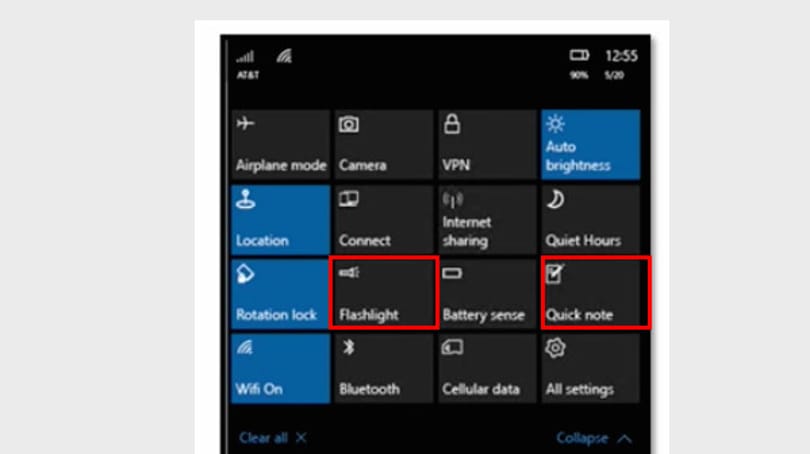Open the Connect tile
Image resolution: width=810 pixels, height=454 pixels.
(x=384, y=220)
